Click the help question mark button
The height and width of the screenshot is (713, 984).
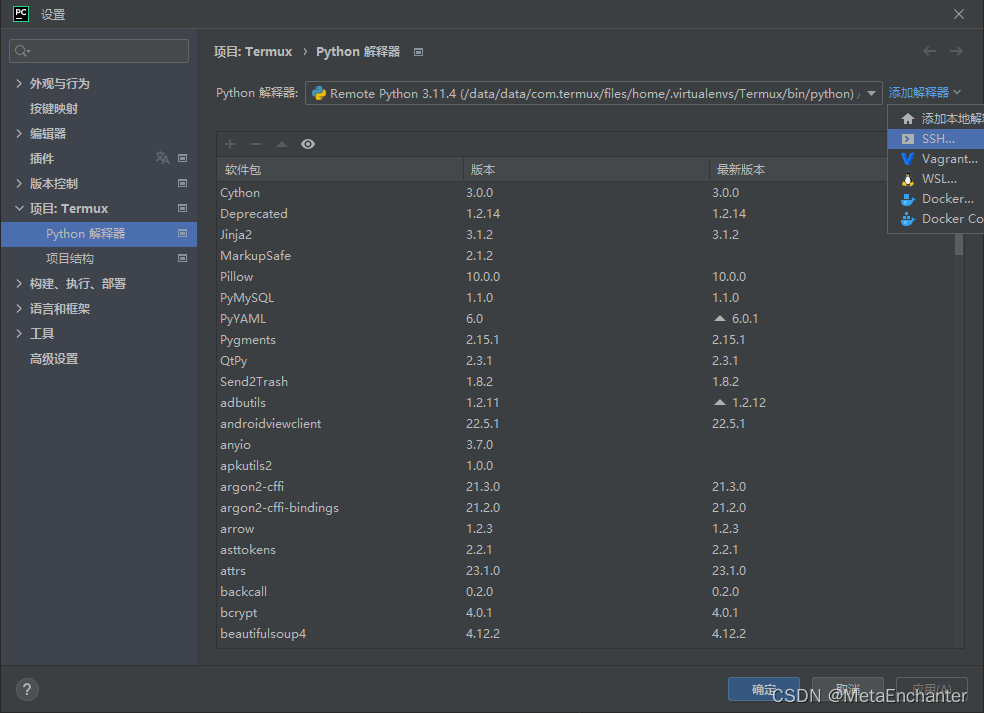pos(27,690)
